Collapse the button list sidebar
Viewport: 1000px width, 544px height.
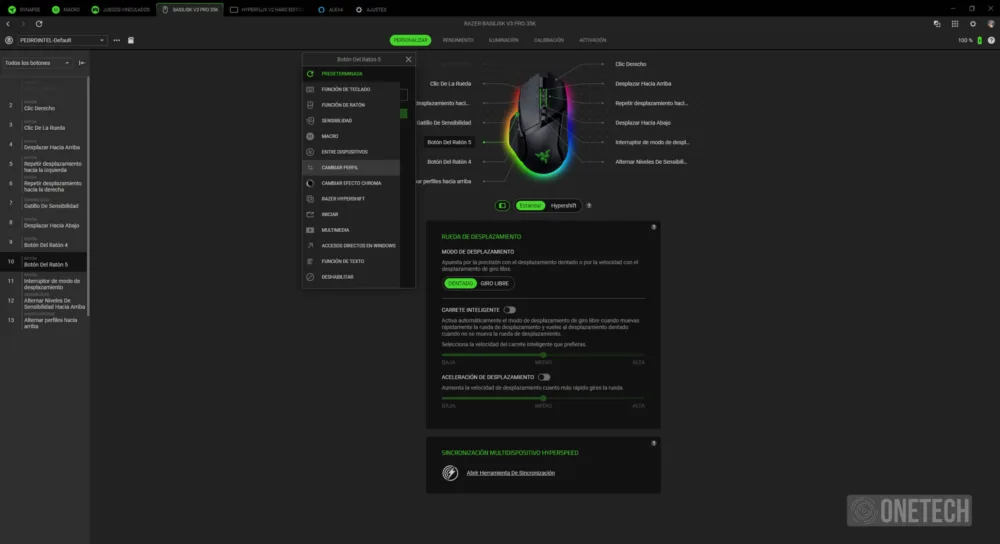(82, 63)
